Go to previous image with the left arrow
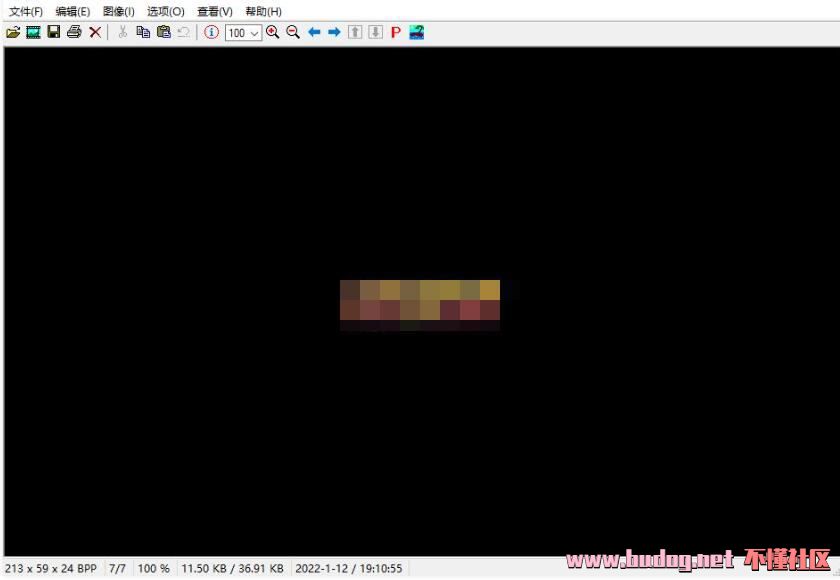The width and height of the screenshot is (840, 580). [x=314, y=32]
